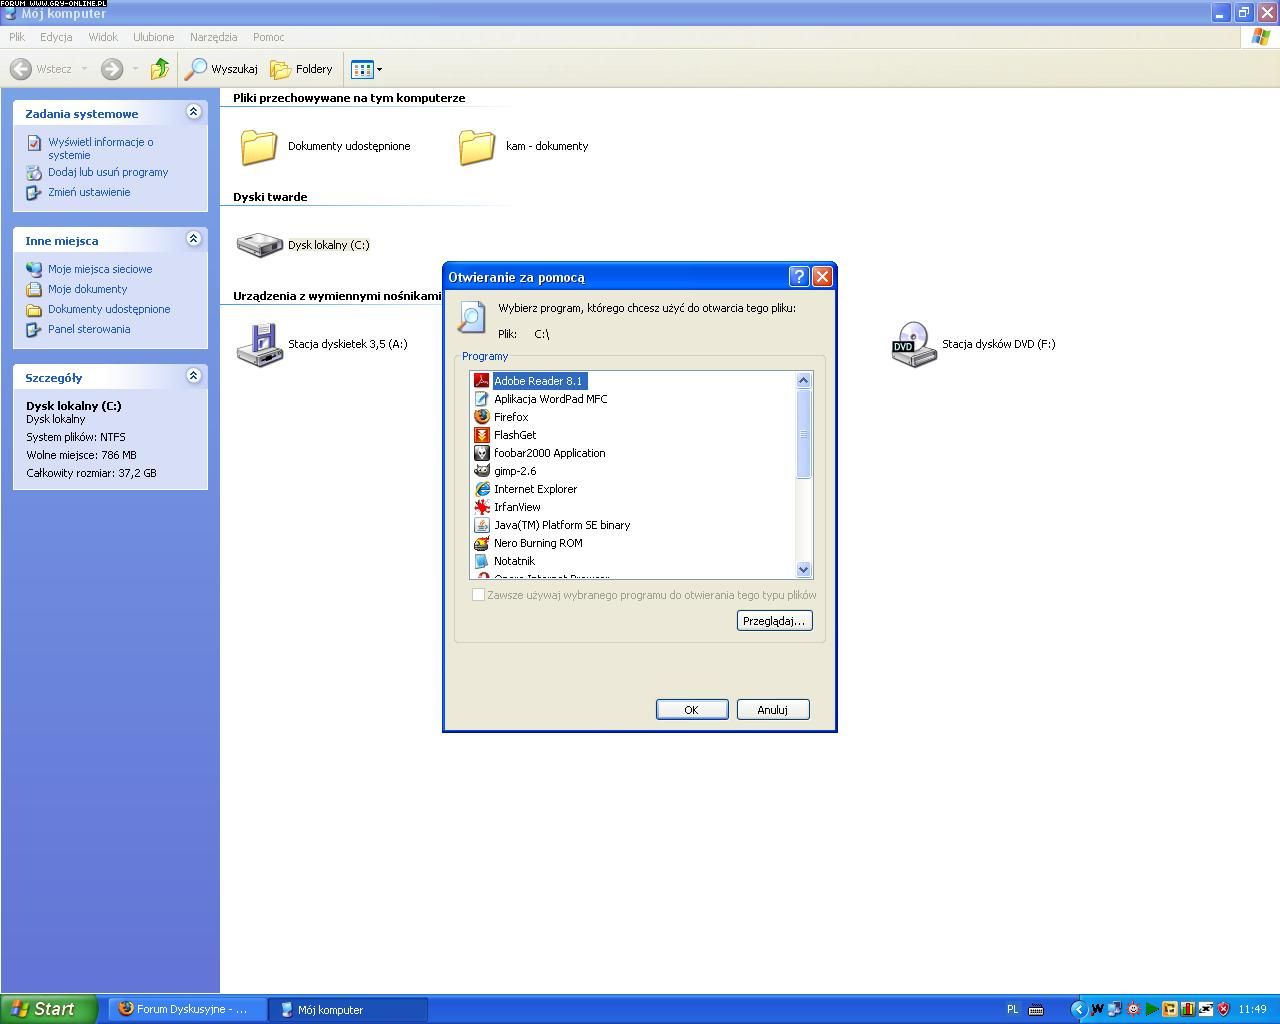Click the green play arrow tray icon

coord(1152,1009)
